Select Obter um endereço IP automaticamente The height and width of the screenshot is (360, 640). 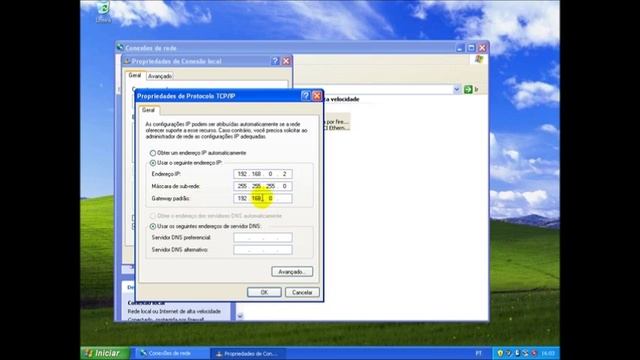click(x=153, y=153)
